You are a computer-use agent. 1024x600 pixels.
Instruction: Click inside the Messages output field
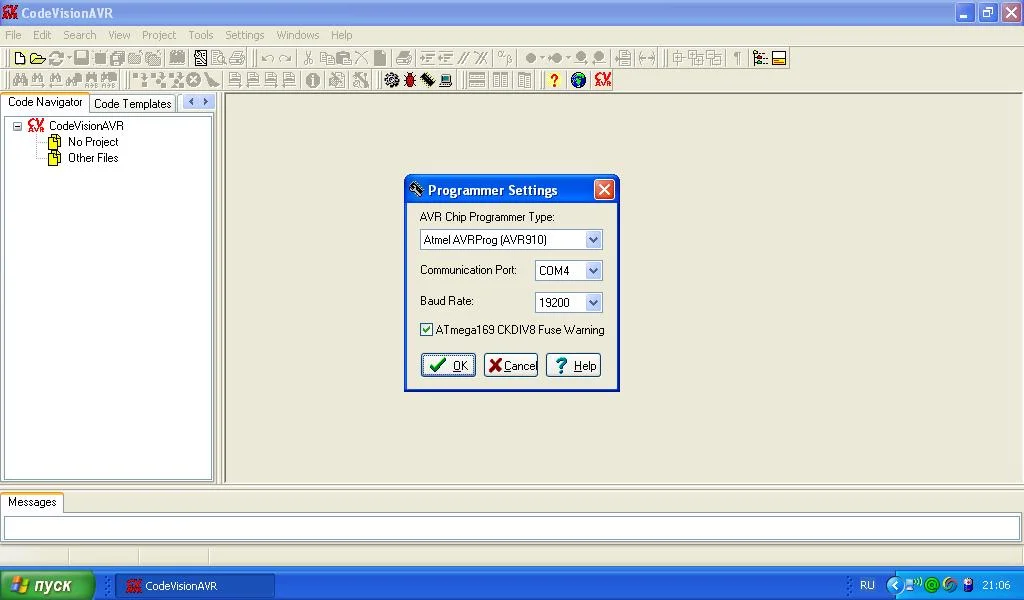(x=512, y=528)
